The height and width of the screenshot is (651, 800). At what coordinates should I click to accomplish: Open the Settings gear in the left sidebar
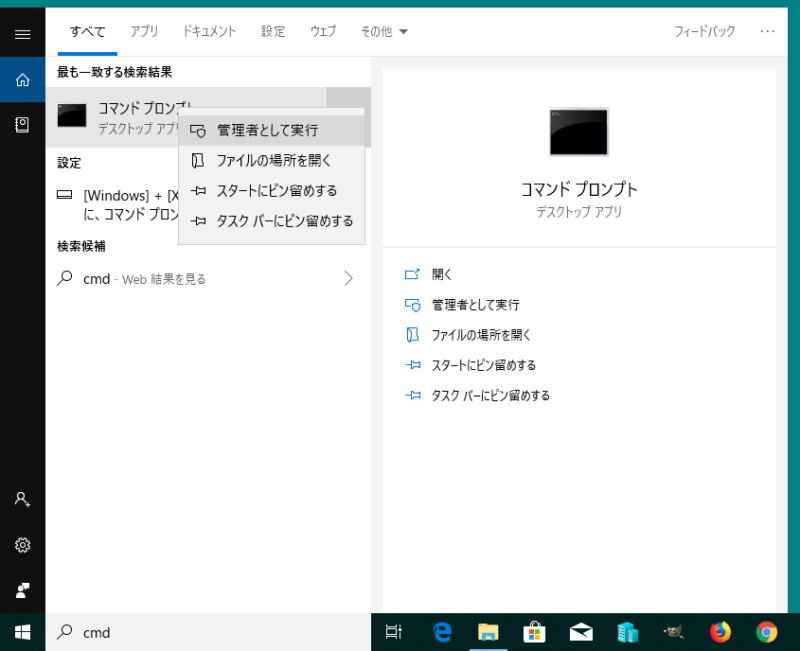[22, 545]
